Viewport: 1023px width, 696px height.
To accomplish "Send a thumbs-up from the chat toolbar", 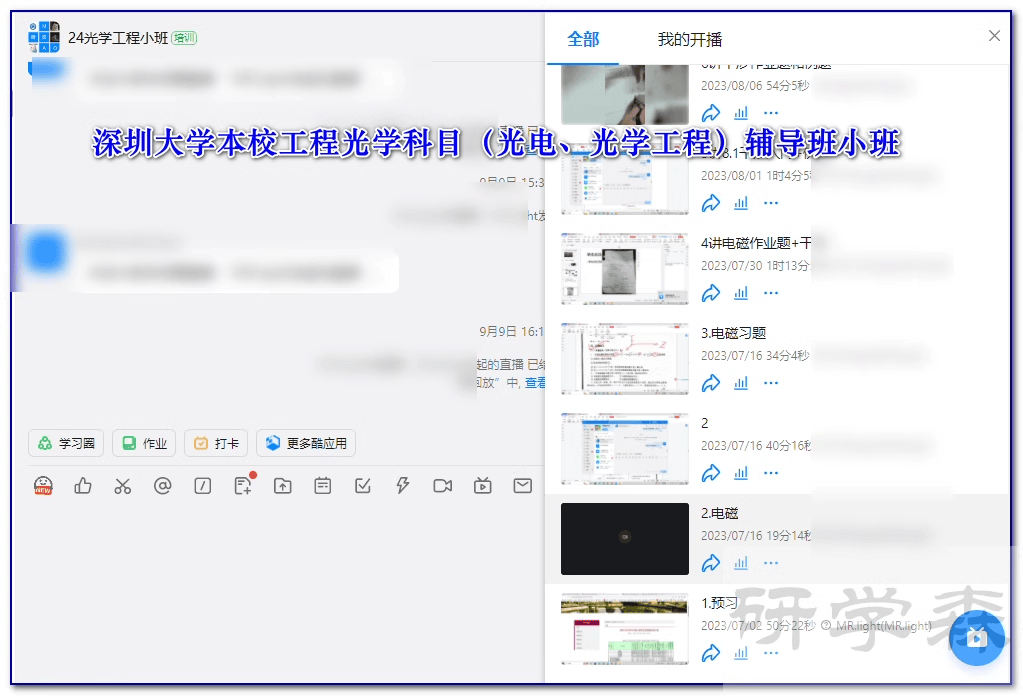I will [x=83, y=486].
